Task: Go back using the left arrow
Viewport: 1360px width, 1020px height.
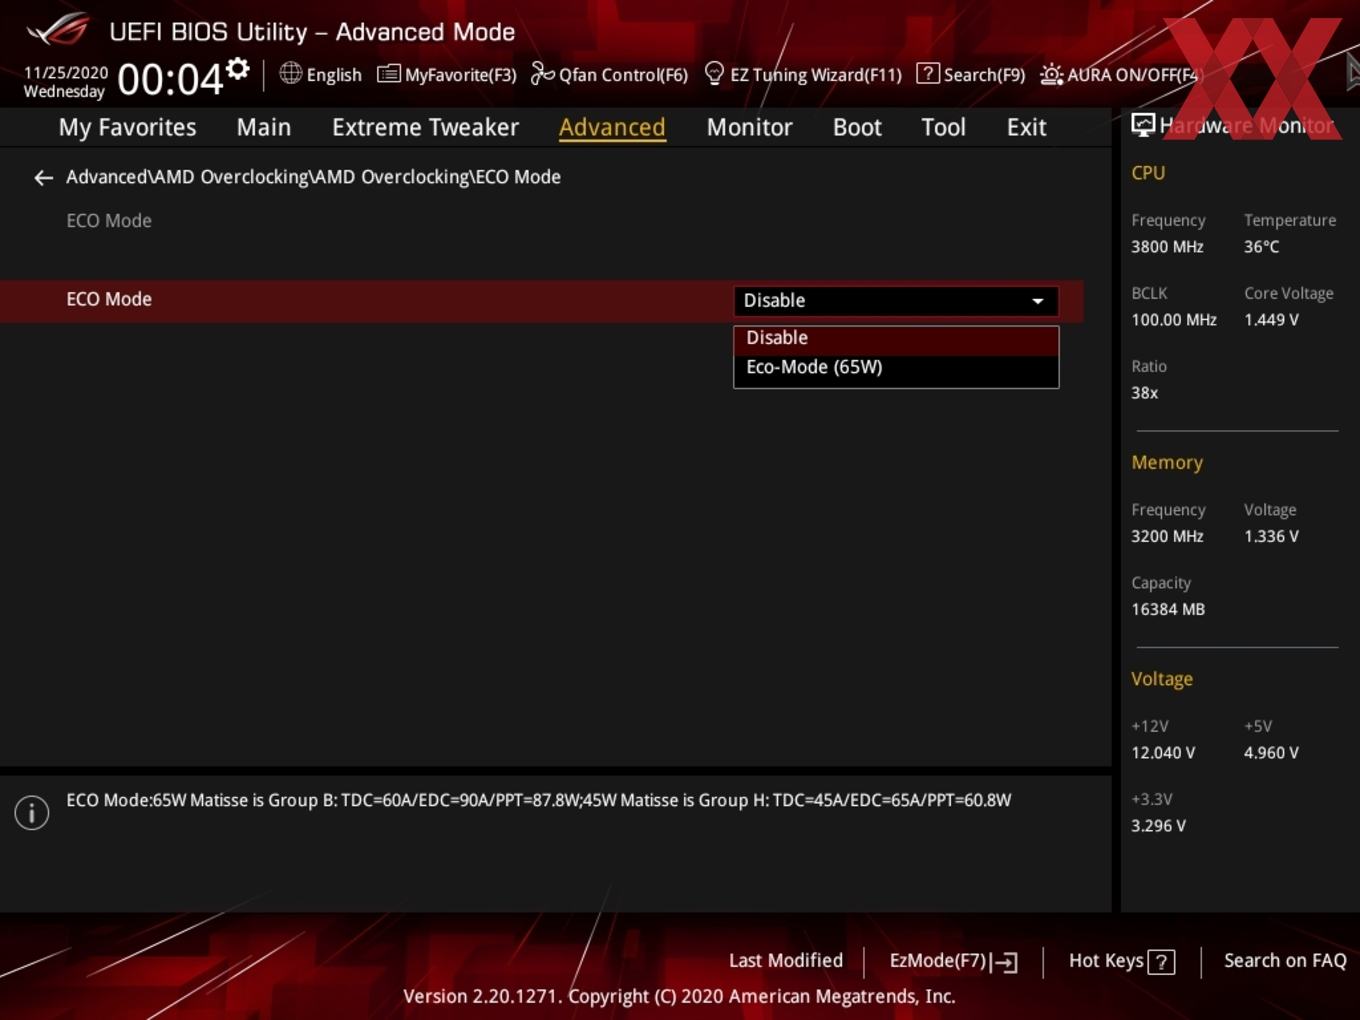Action: (43, 178)
